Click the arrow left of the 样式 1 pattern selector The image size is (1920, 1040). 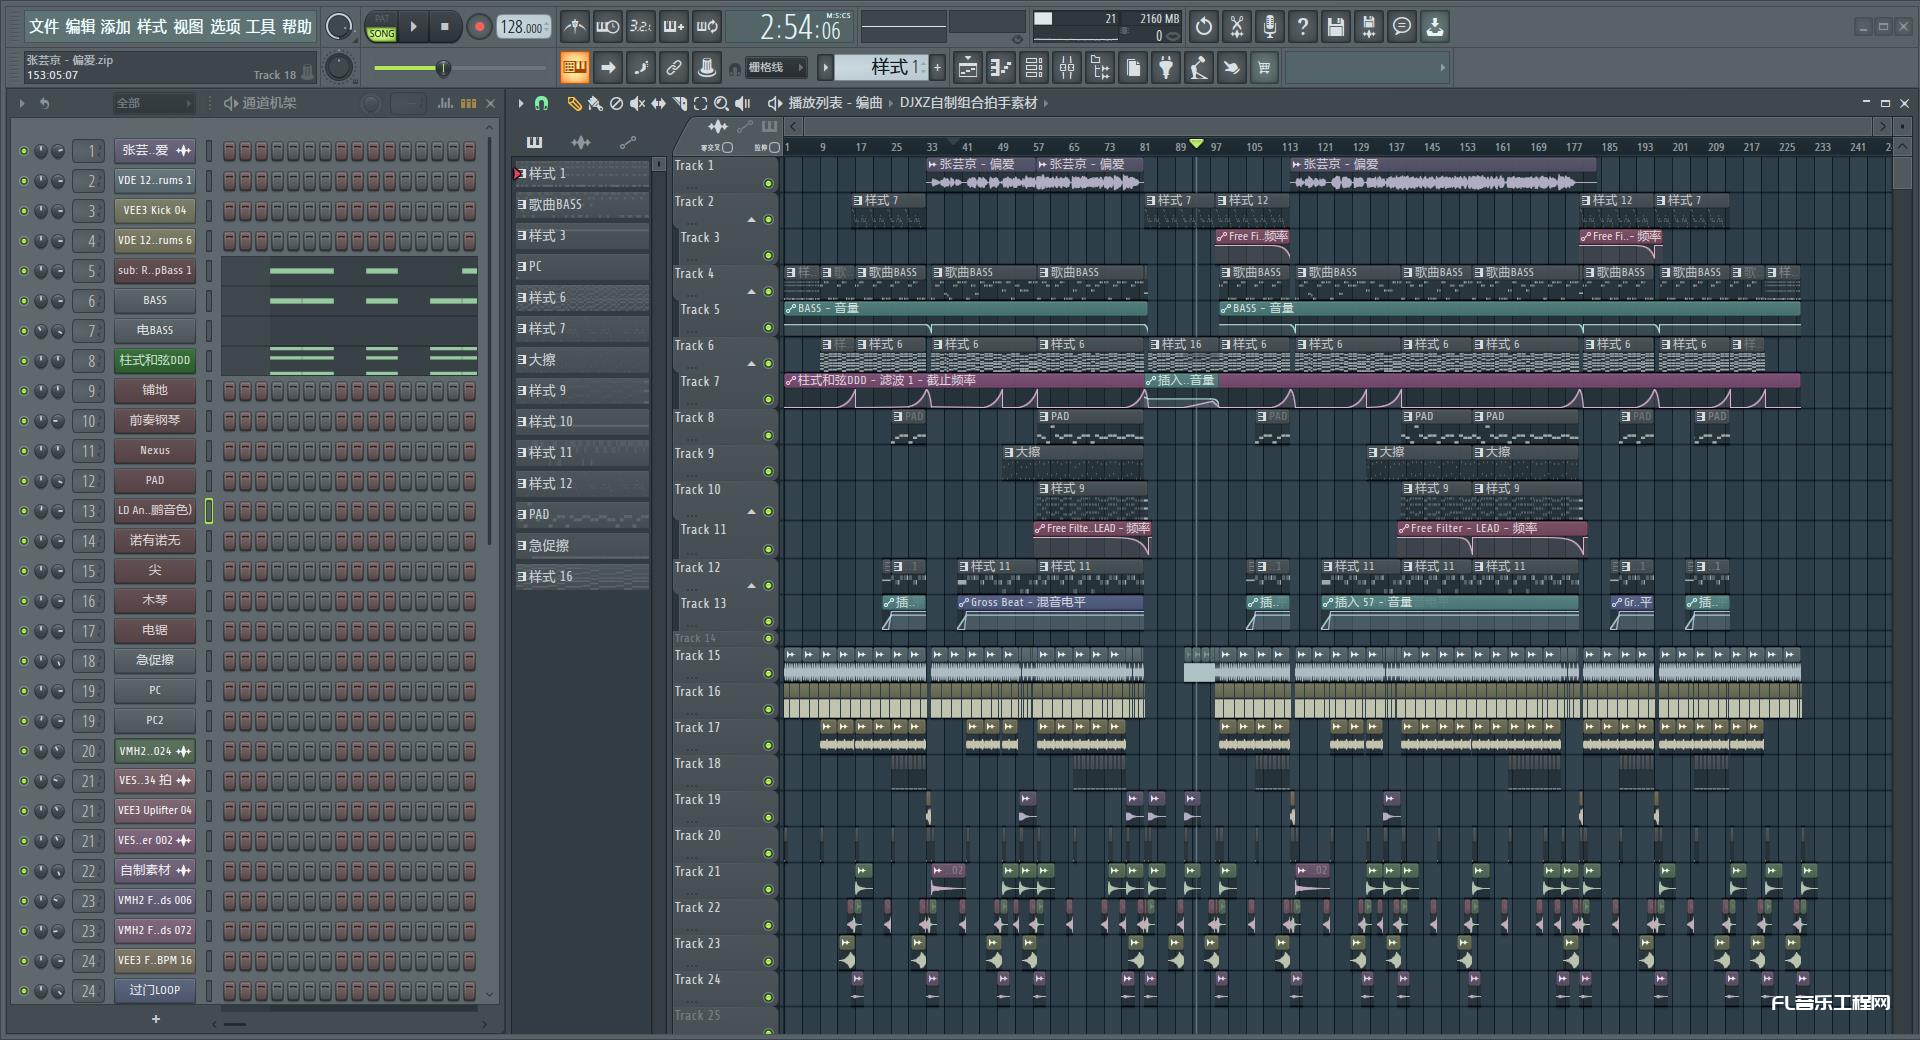[x=825, y=68]
